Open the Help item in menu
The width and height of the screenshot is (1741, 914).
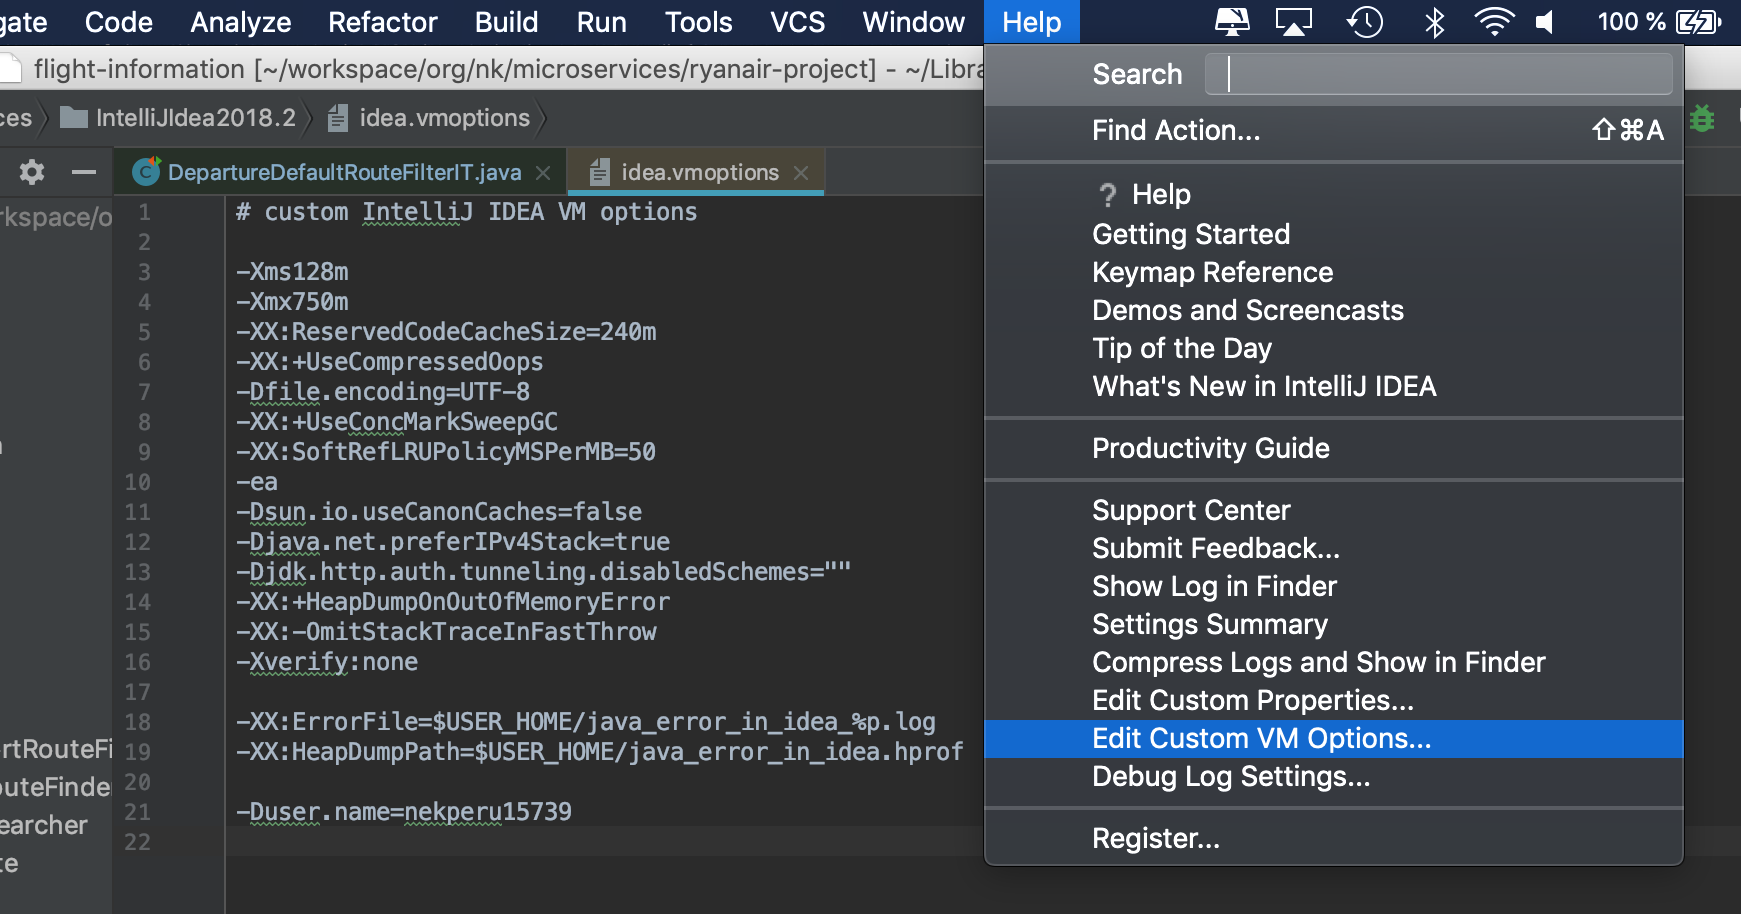click(1334, 194)
